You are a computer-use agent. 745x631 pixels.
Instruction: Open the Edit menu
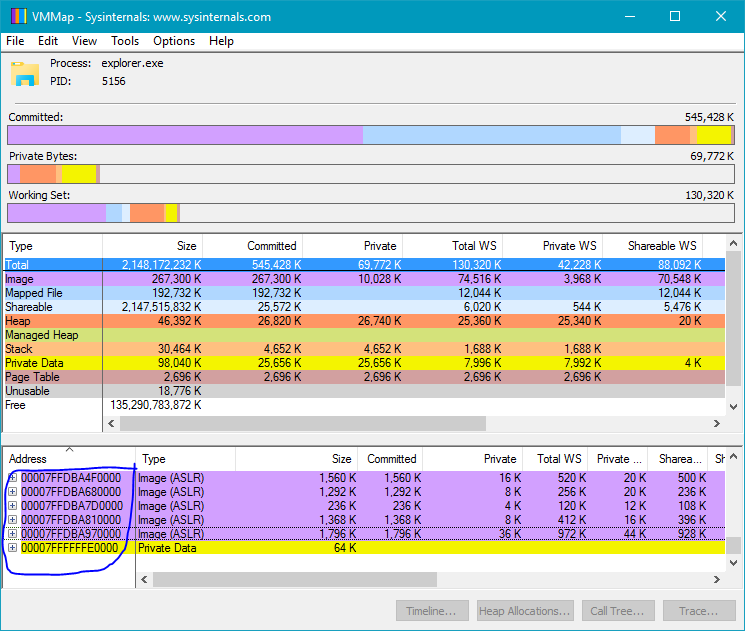click(48, 41)
